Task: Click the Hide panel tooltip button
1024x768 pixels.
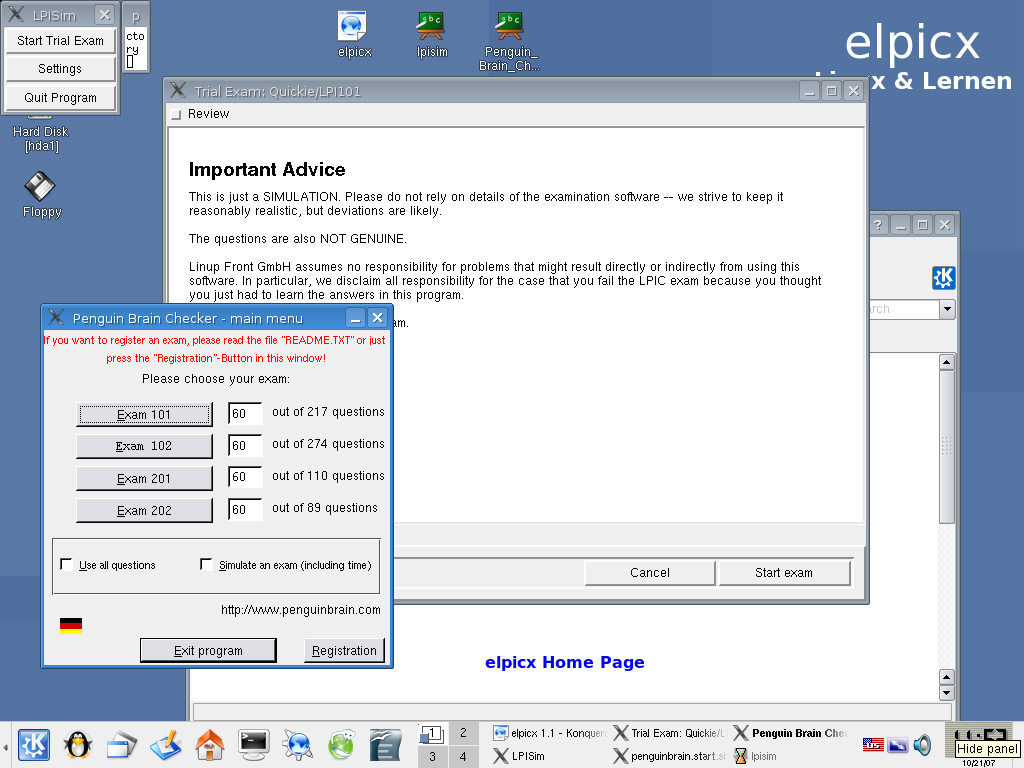Action: point(986,749)
